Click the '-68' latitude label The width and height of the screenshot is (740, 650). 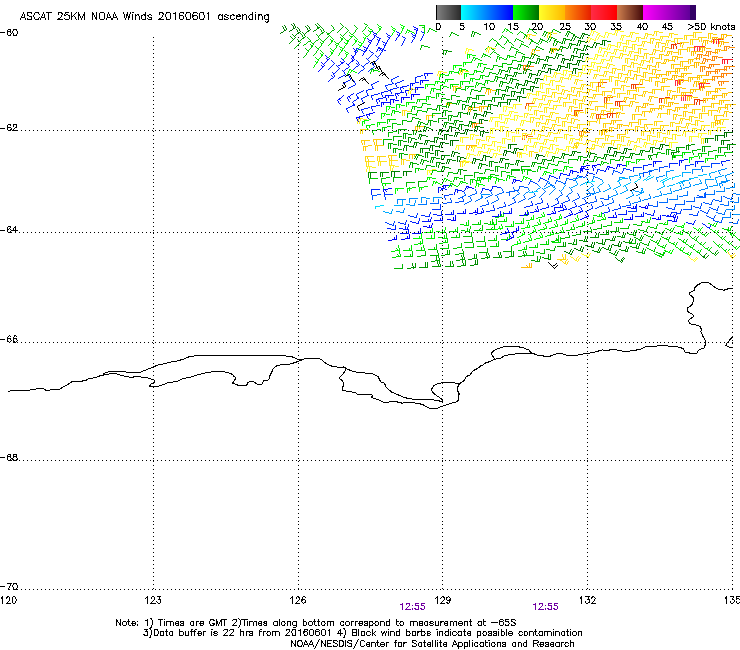9,457
